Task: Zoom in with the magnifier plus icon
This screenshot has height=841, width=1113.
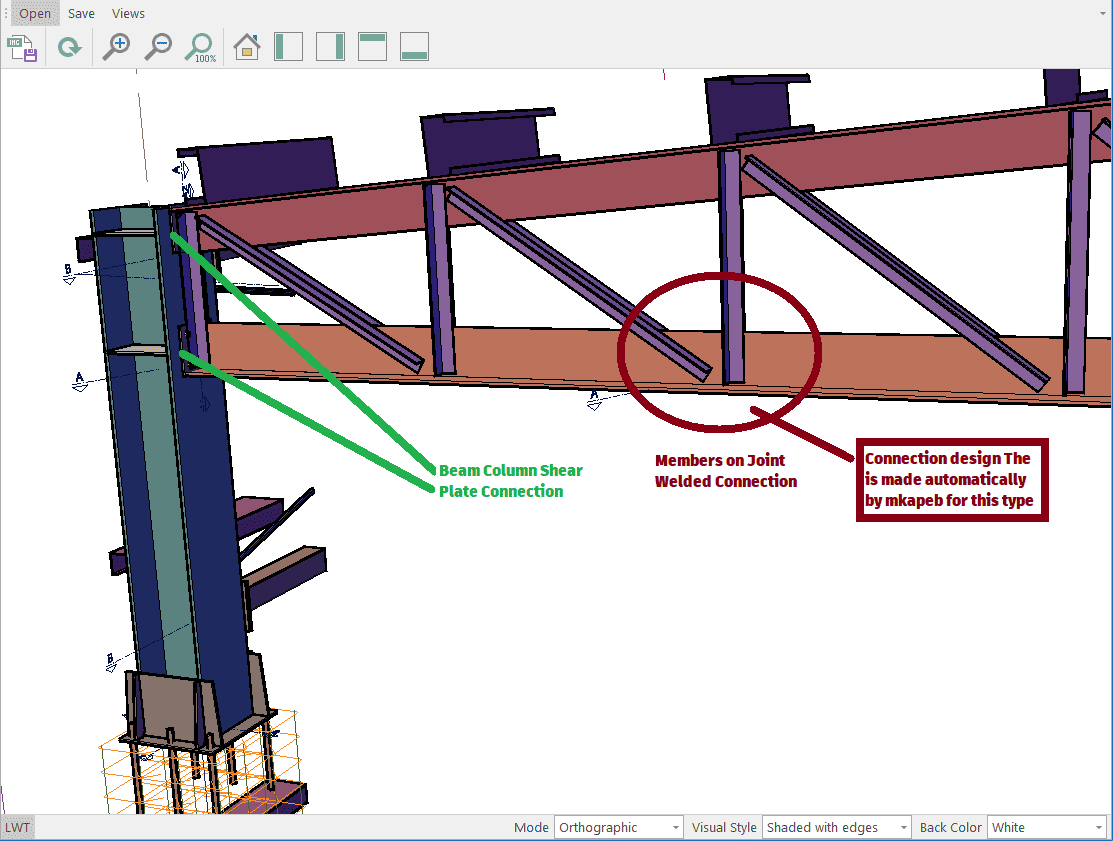Action: tap(117, 47)
